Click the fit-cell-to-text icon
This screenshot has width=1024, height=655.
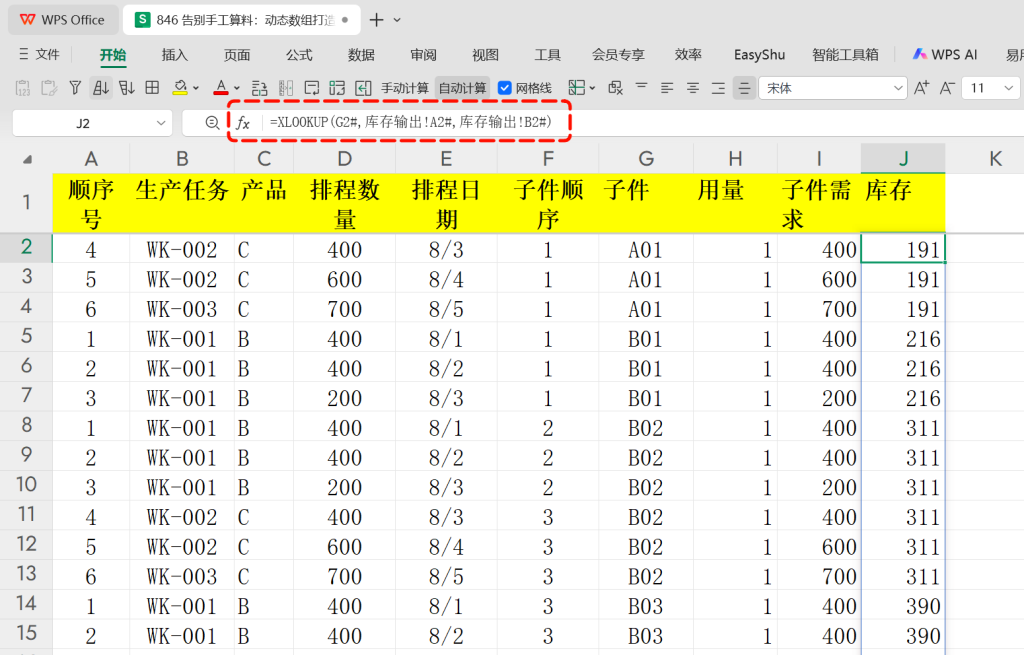312,88
